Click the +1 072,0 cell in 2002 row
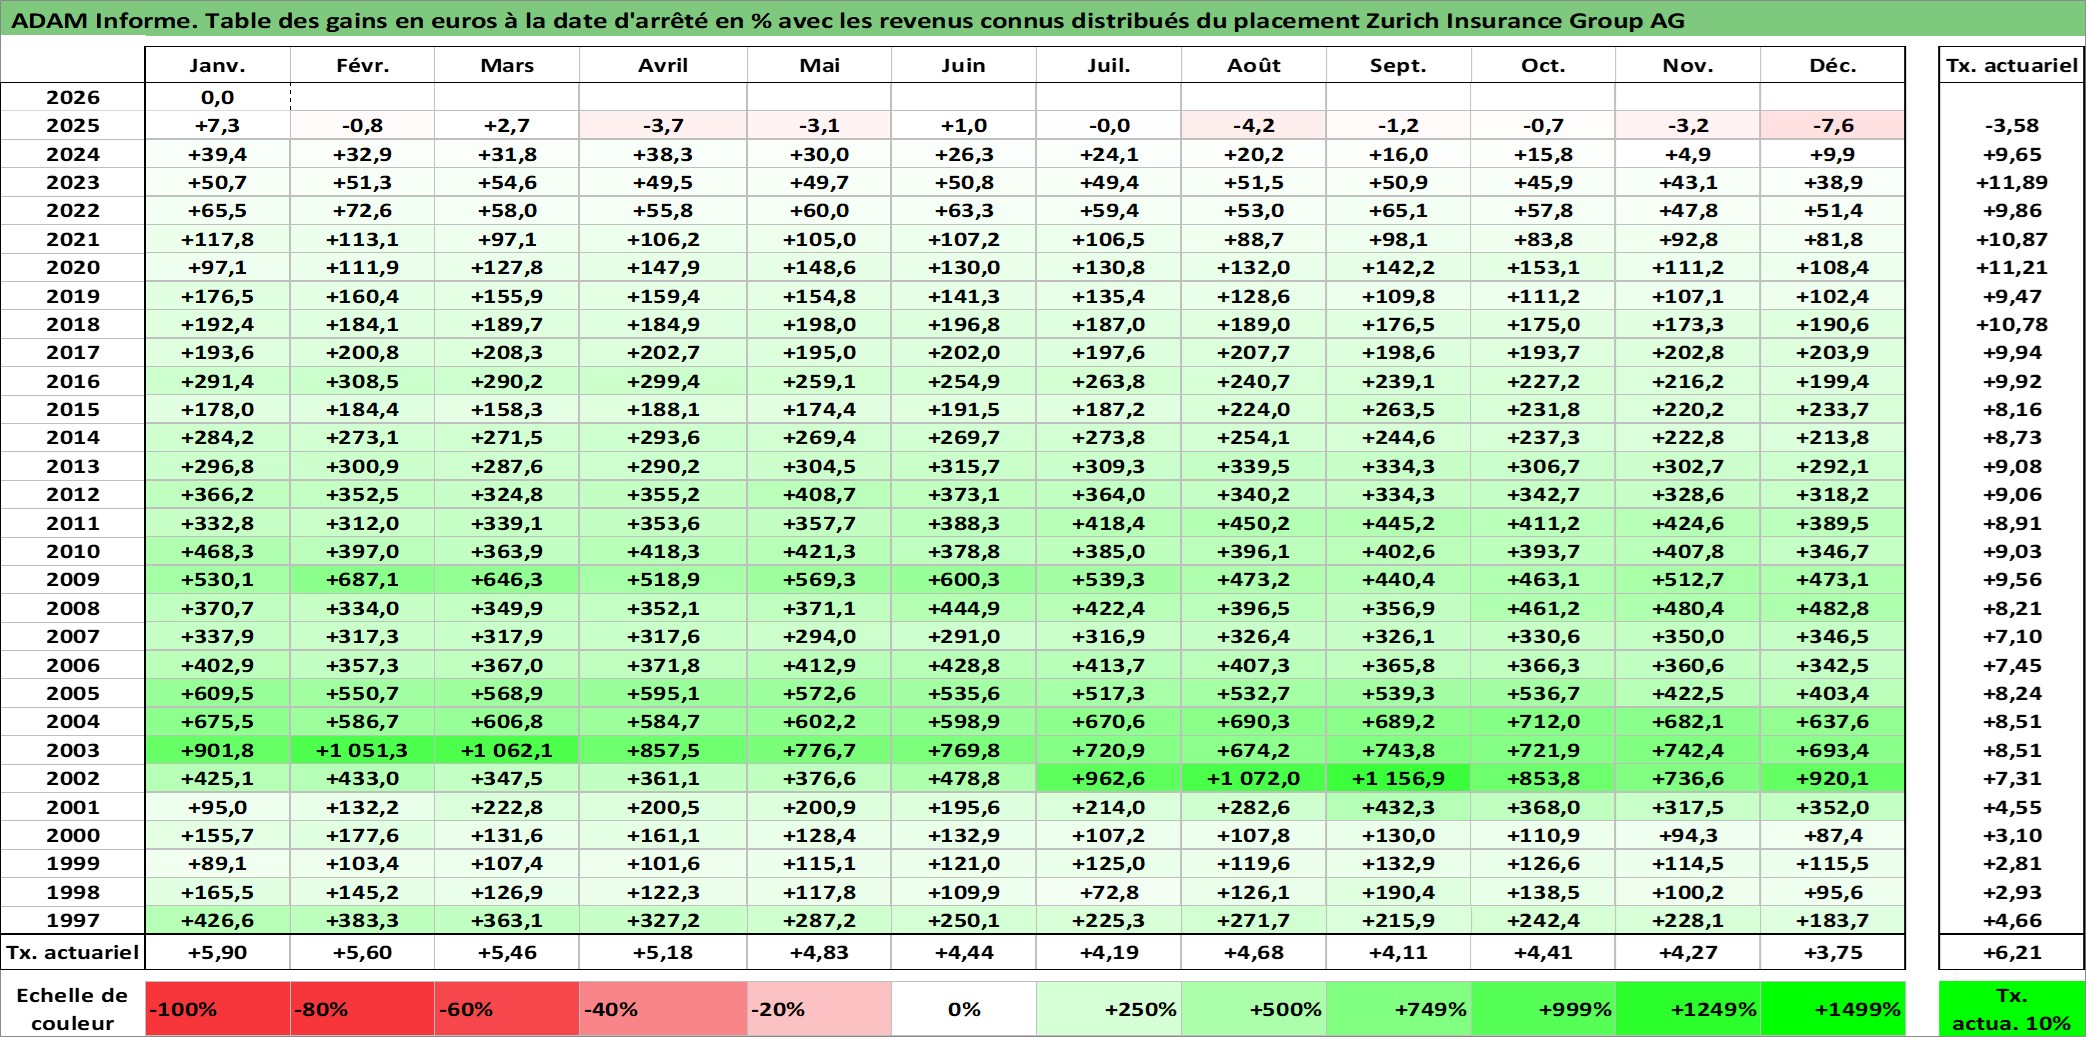This screenshot has width=2086, height=1037. click(x=1254, y=778)
